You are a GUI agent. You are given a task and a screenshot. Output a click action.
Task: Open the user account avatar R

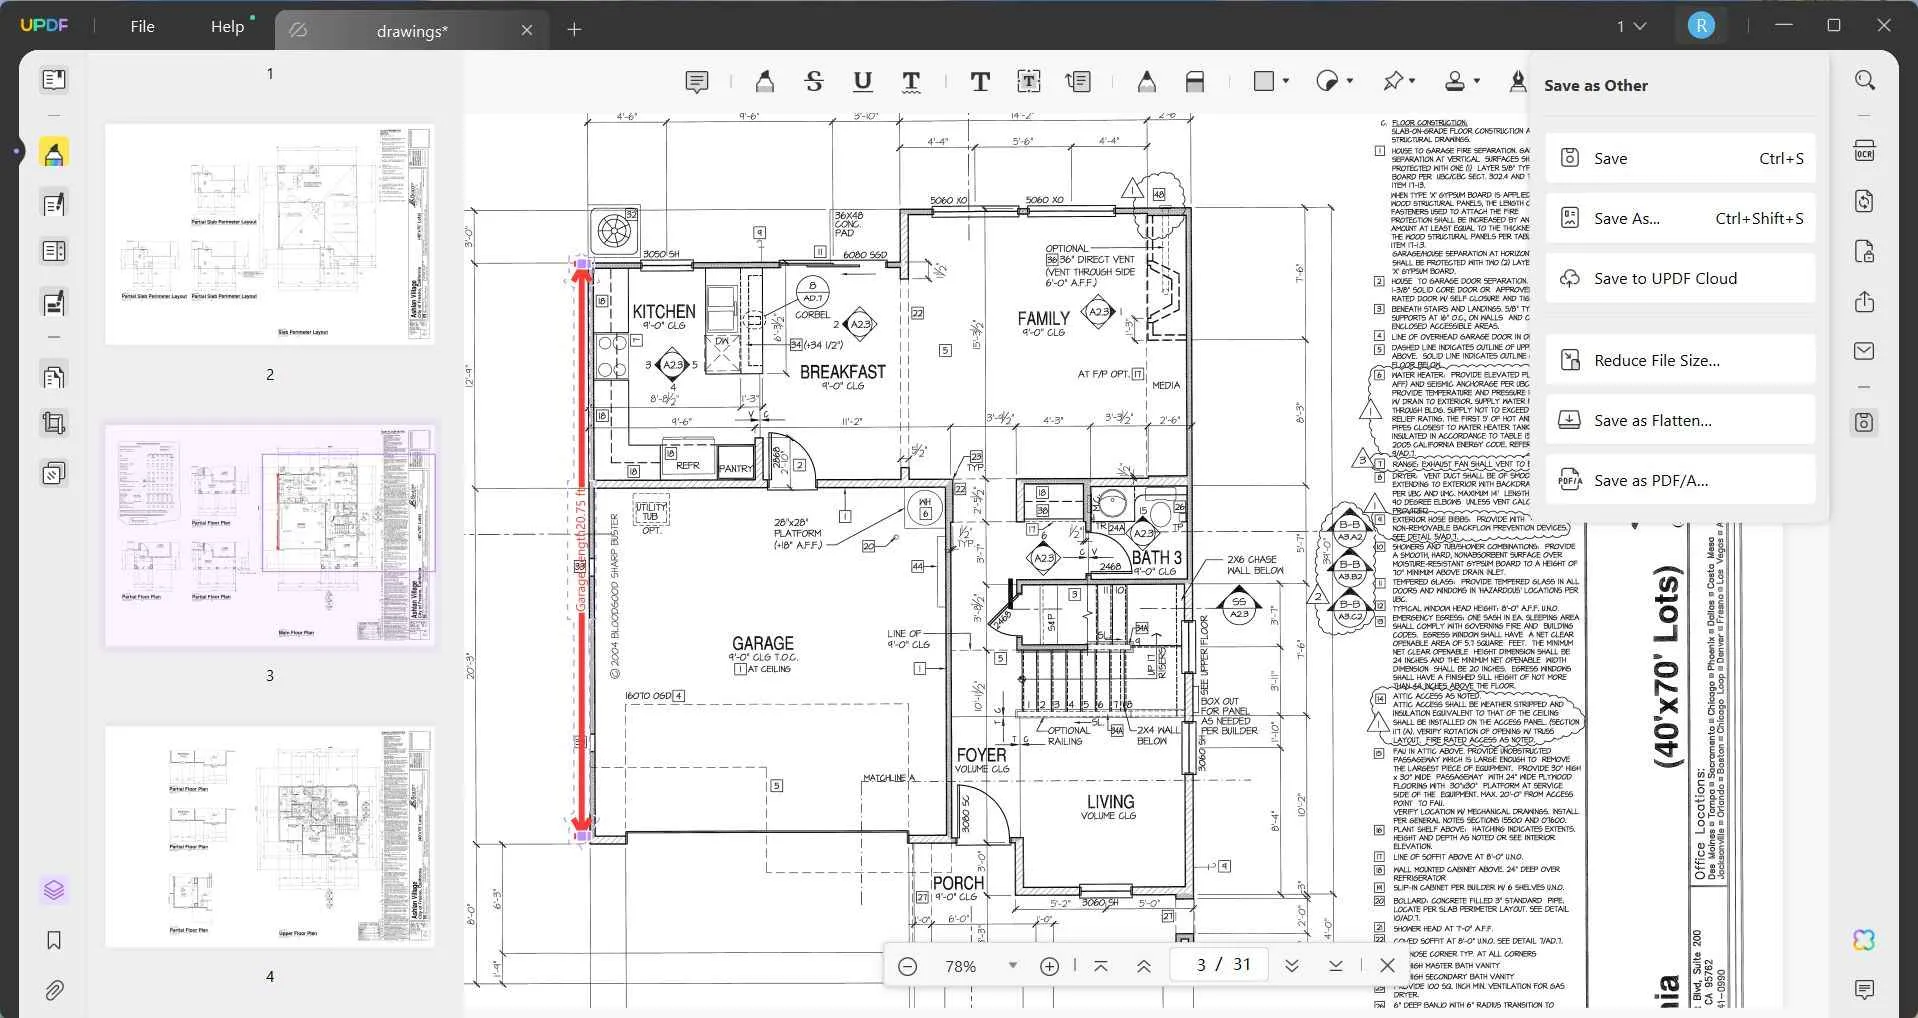point(1701,26)
